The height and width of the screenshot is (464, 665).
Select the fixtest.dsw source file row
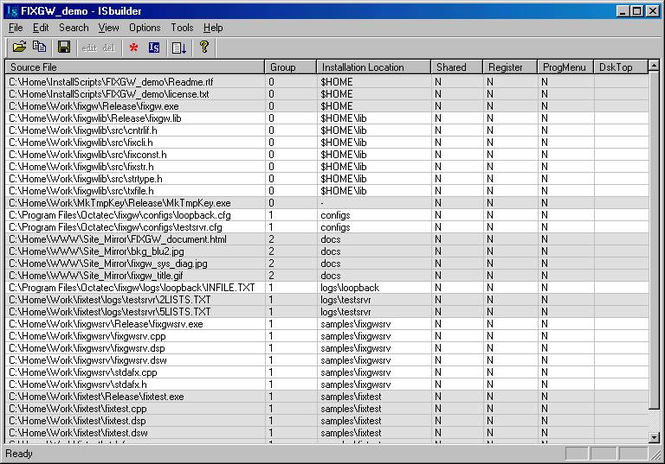pyautogui.click(x=327, y=433)
